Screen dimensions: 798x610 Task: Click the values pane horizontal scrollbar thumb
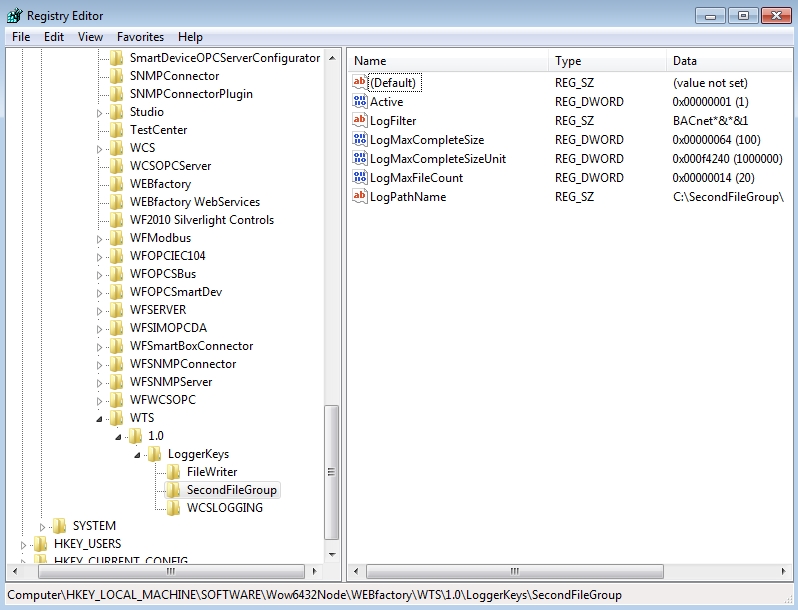point(515,571)
